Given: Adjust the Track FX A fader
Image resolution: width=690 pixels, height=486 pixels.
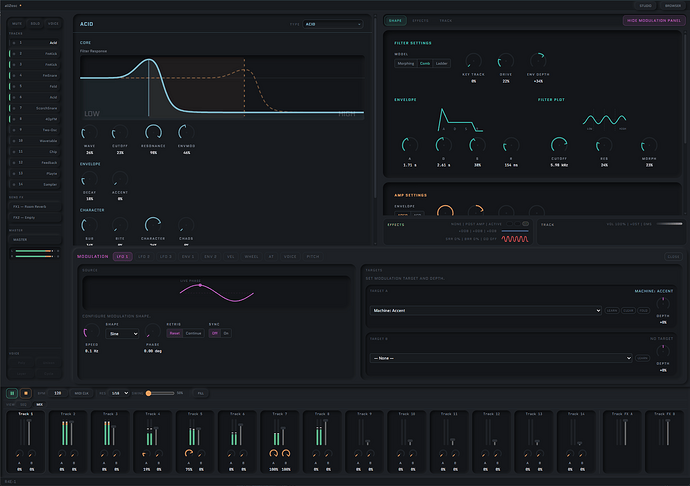Looking at the screenshot, I should [x=626, y=432].
